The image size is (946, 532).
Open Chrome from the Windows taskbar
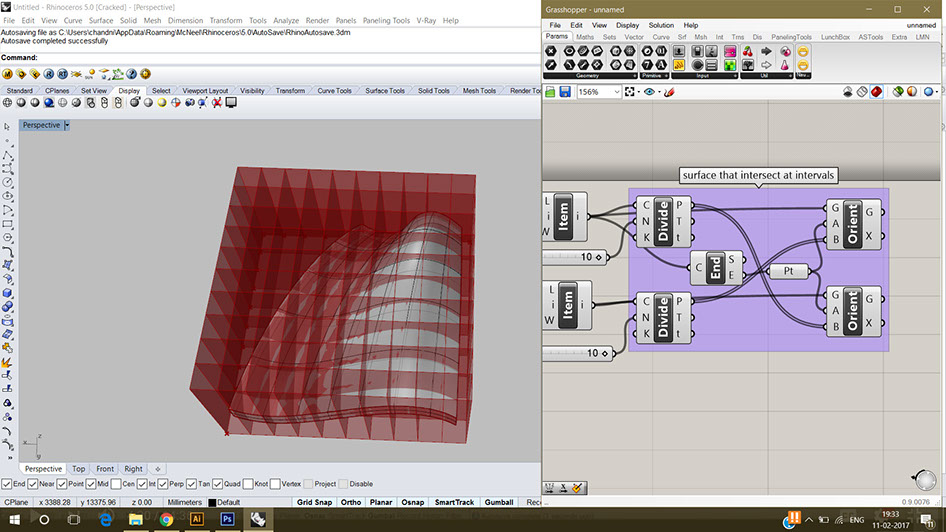[x=166, y=519]
